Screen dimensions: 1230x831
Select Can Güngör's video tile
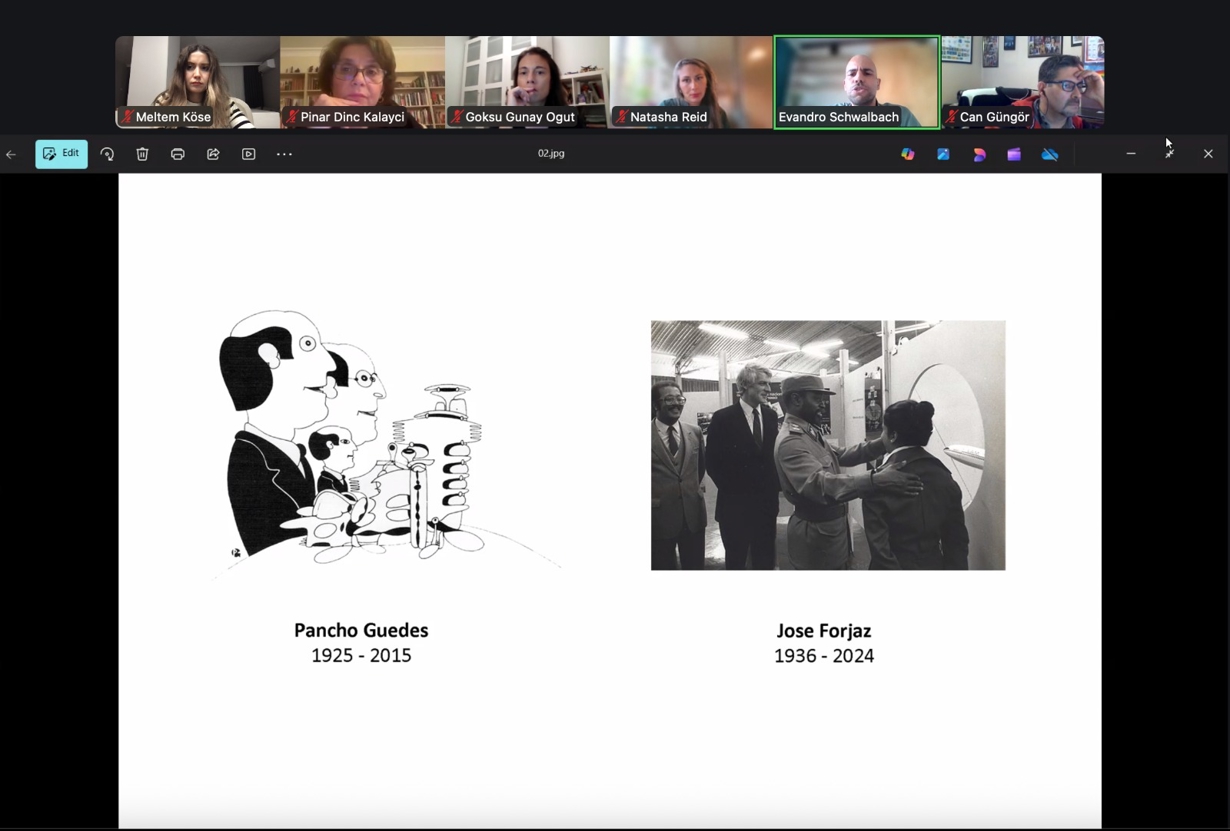click(1022, 82)
